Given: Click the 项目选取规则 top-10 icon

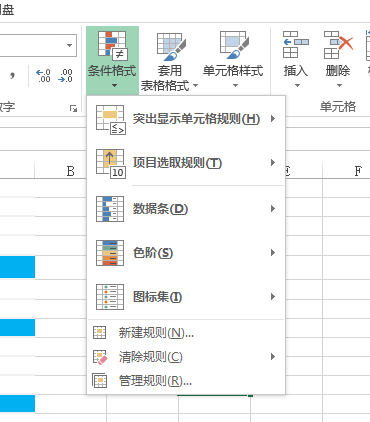Looking at the screenshot, I should tap(110, 164).
